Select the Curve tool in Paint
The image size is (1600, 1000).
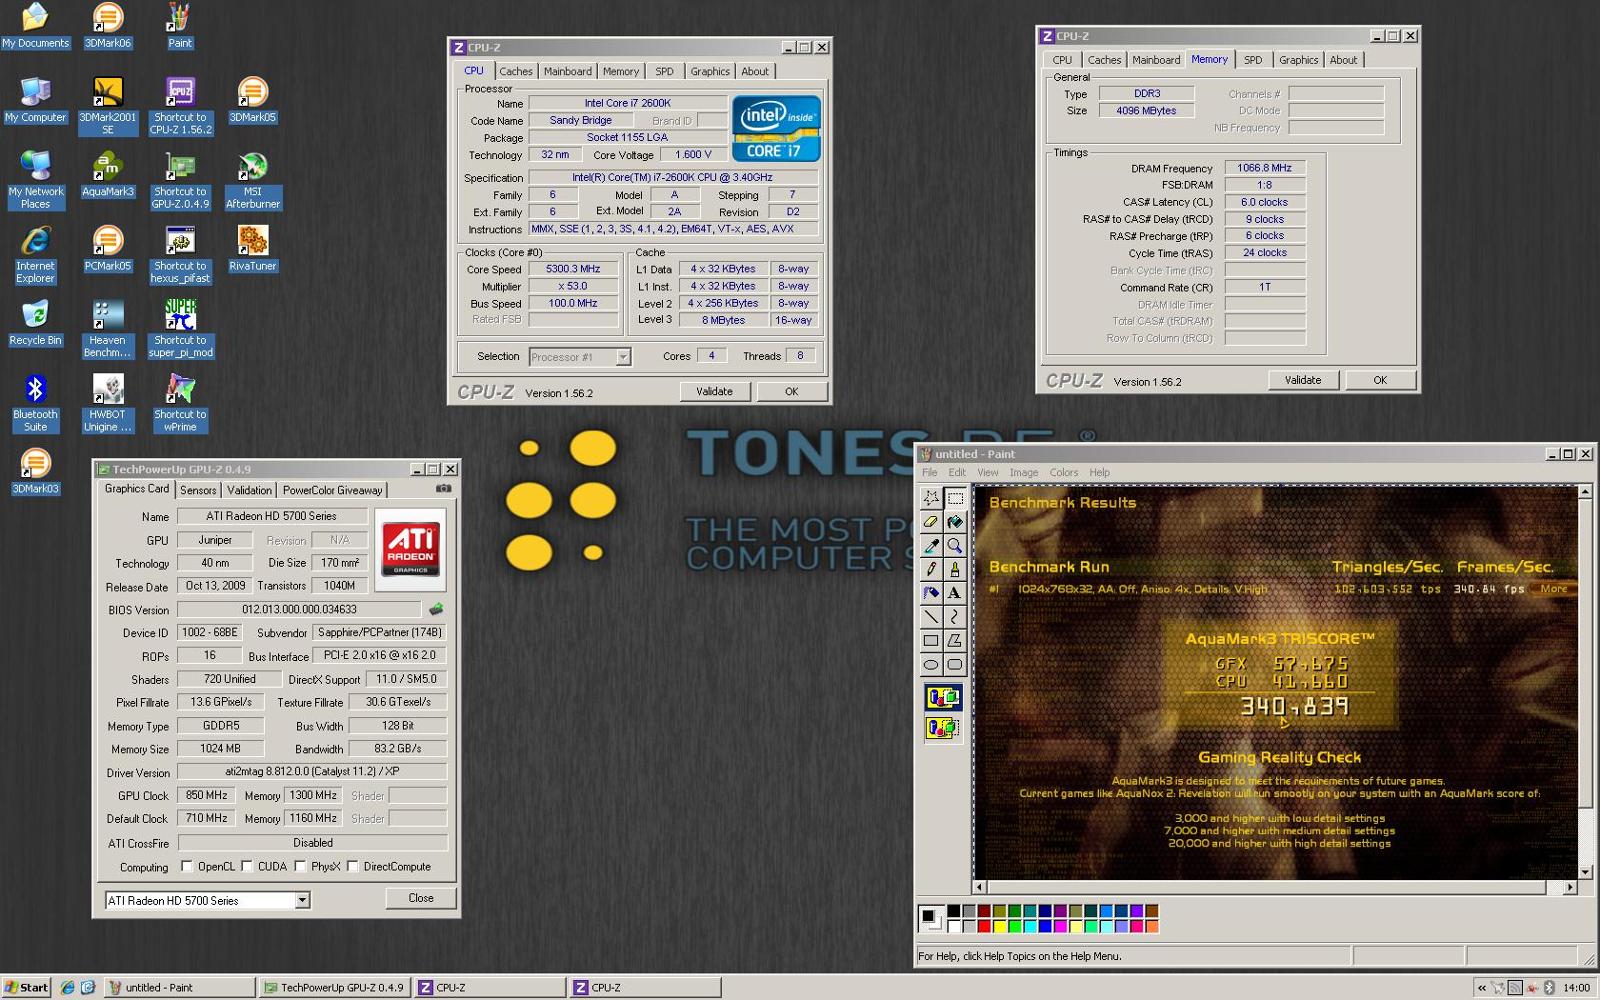coord(955,617)
